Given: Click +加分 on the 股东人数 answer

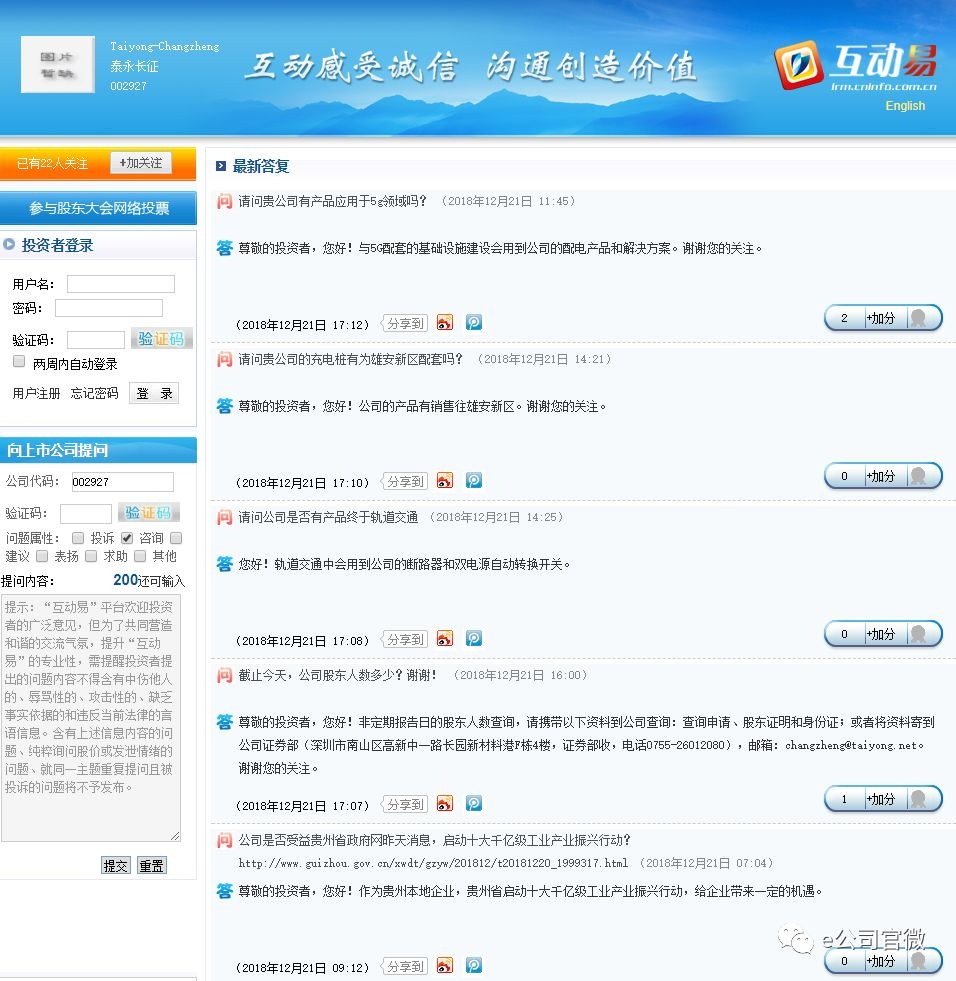Looking at the screenshot, I should [x=881, y=799].
